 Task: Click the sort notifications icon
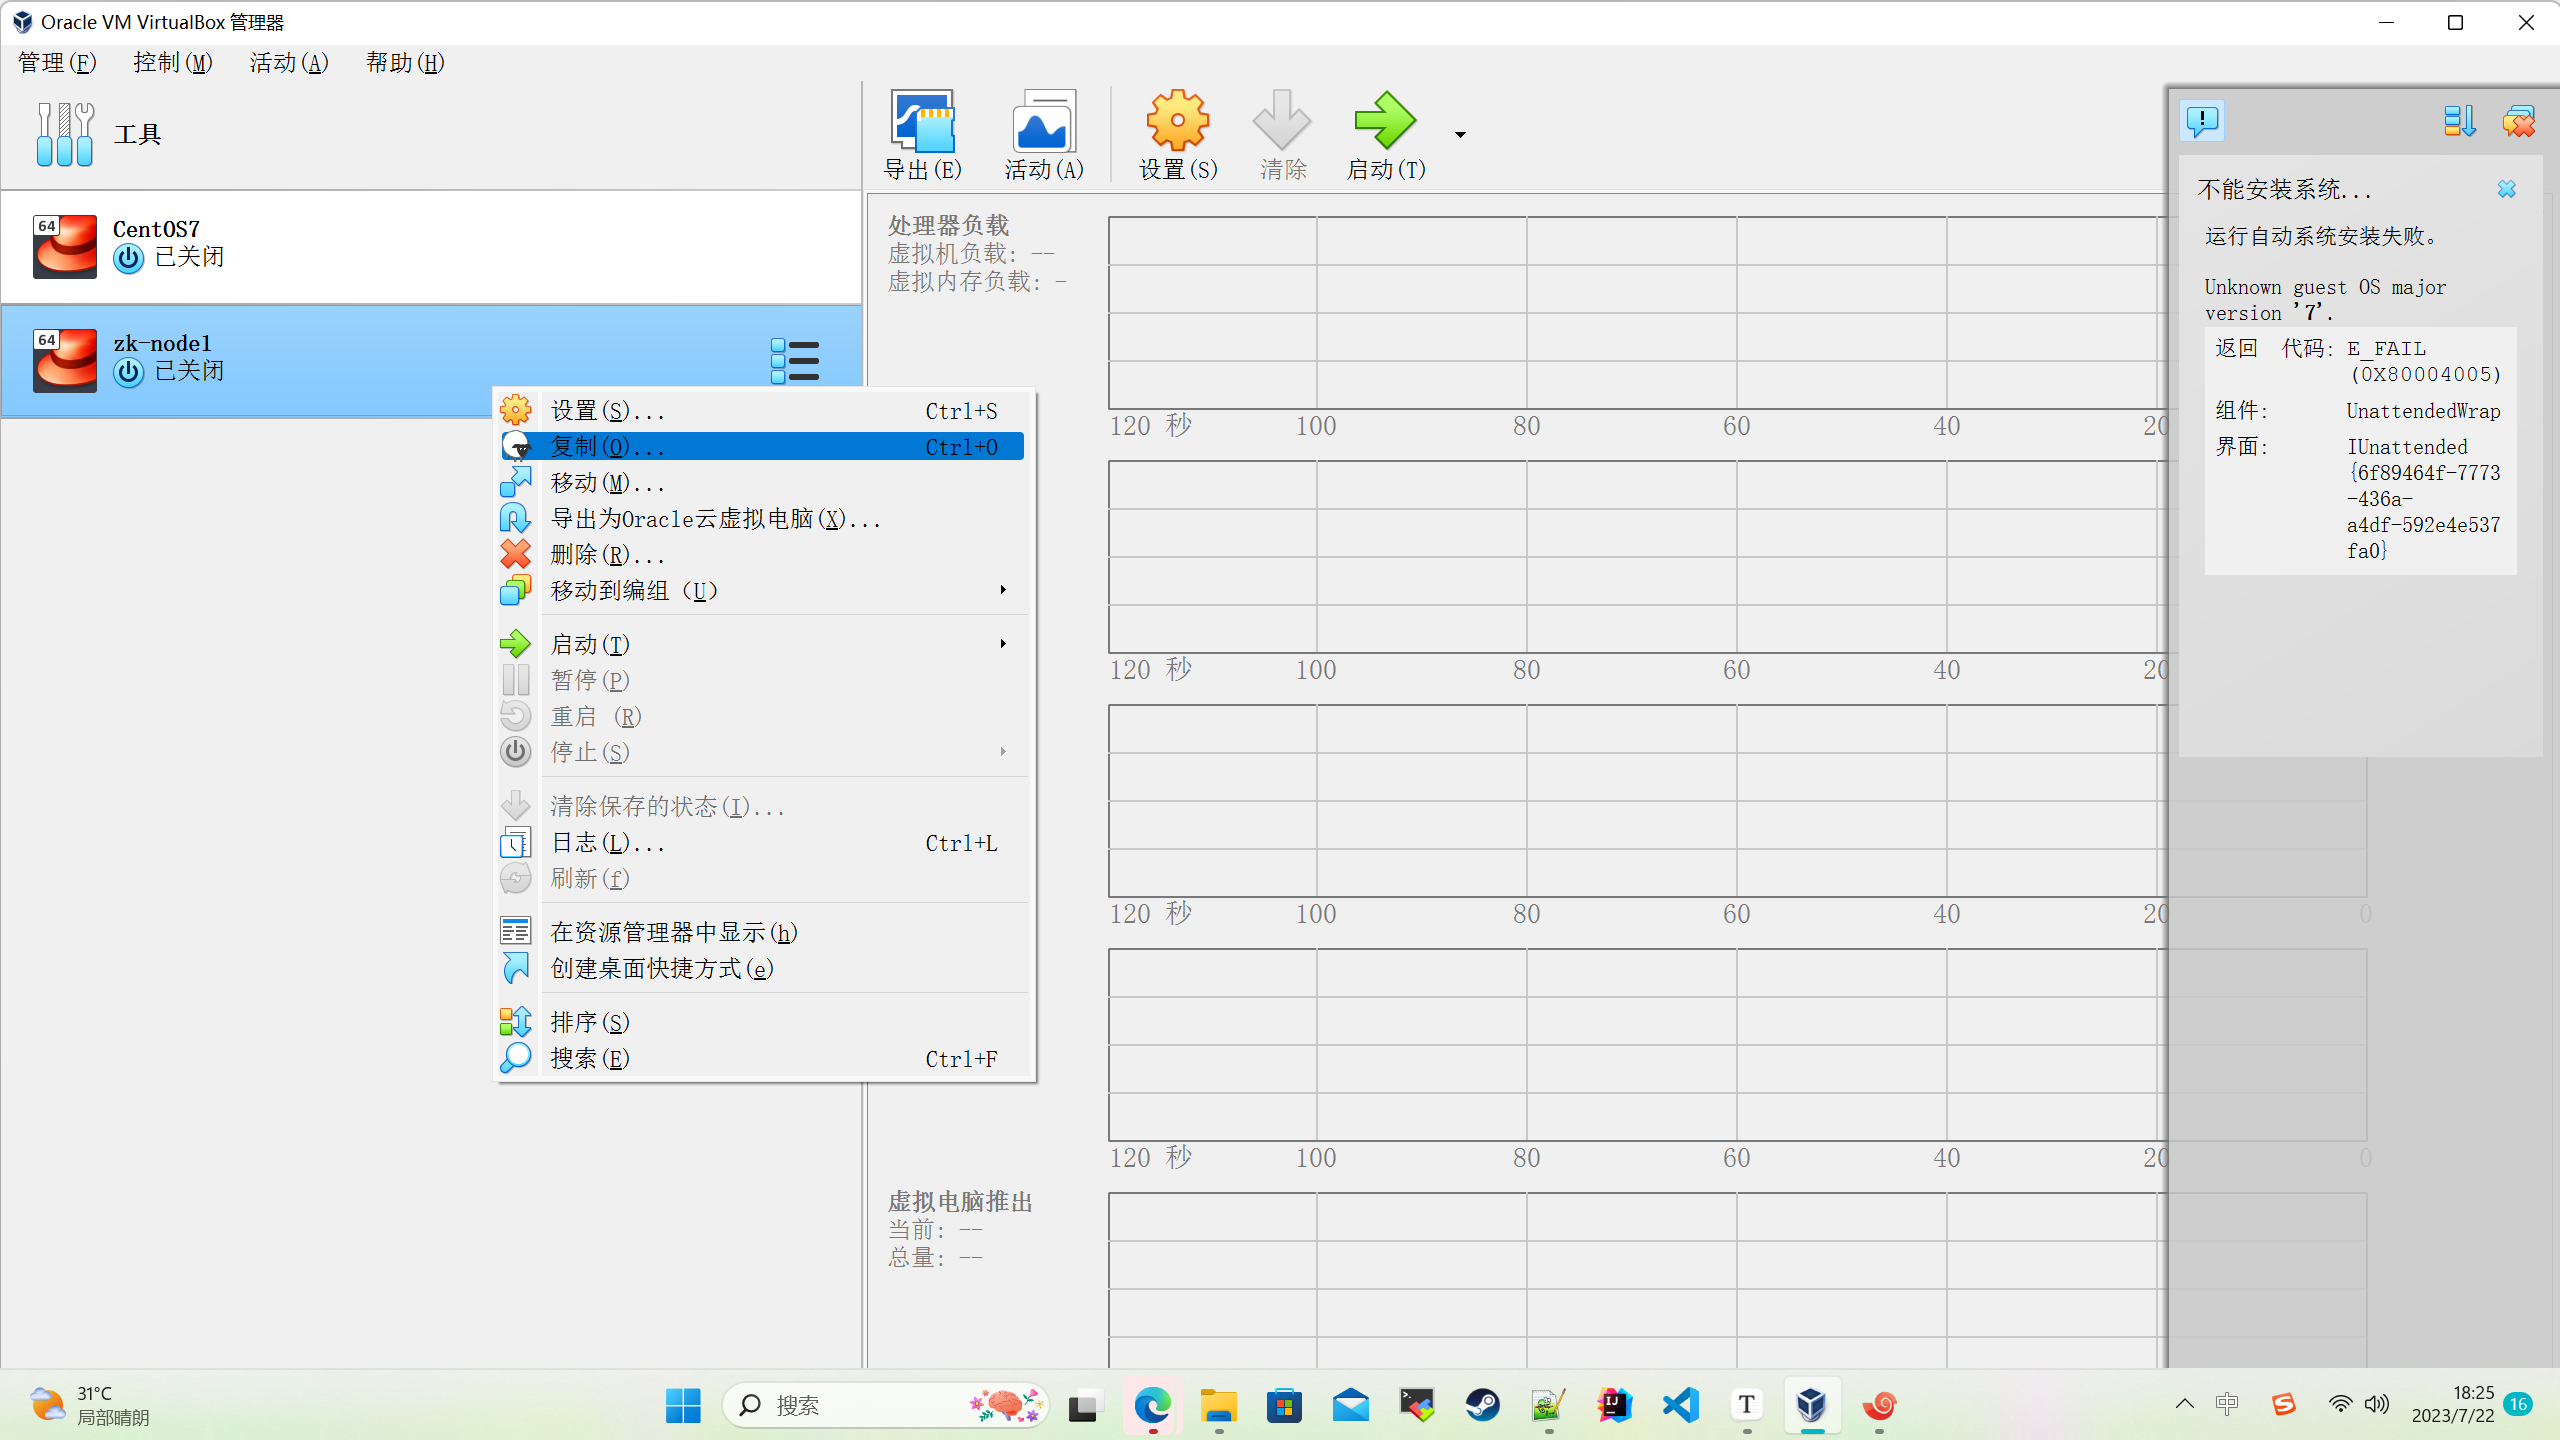pyautogui.click(x=2459, y=121)
